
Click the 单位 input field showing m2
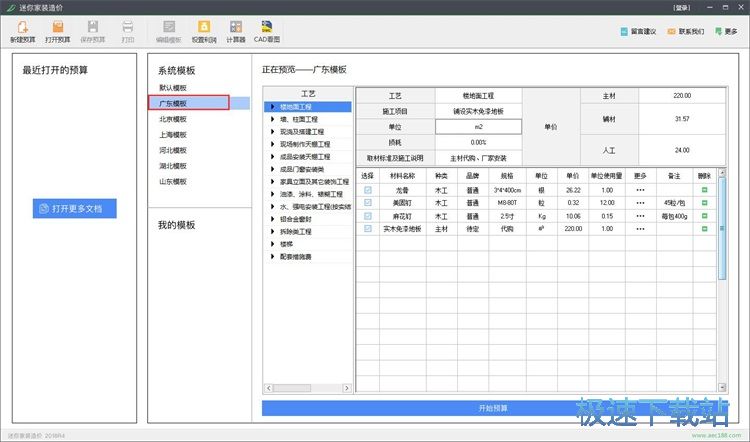click(479, 127)
